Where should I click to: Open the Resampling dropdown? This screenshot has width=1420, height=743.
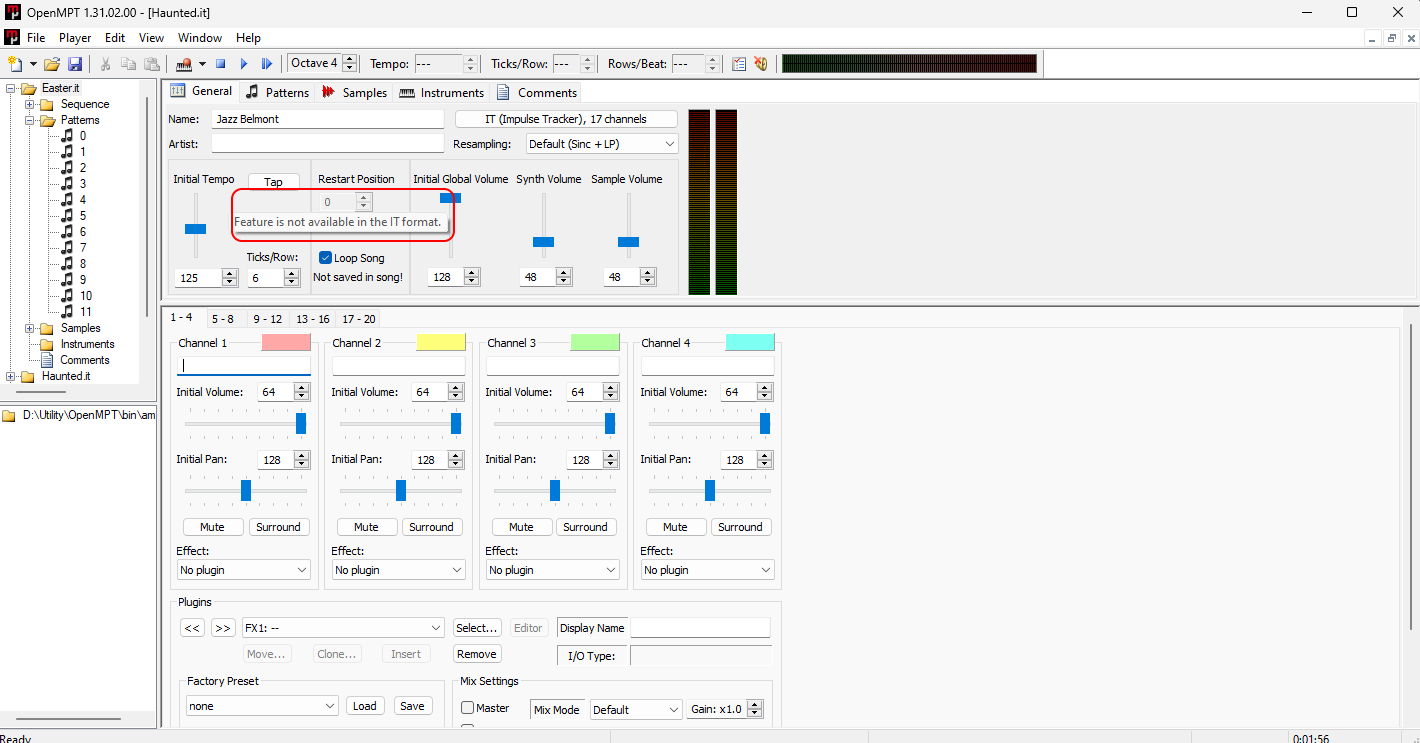point(602,144)
